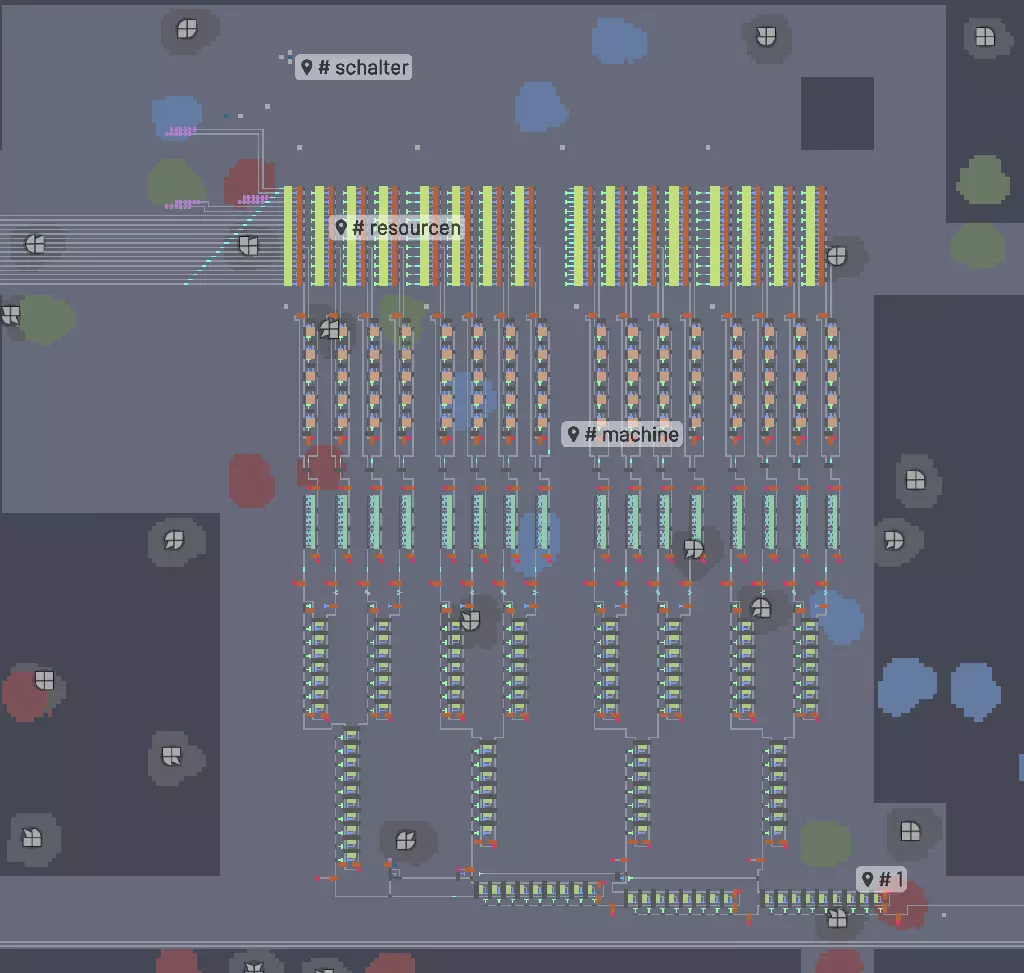Click green color patch left of "# 1" marker
Viewport: 1024px width, 973px height.
[x=825, y=843]
